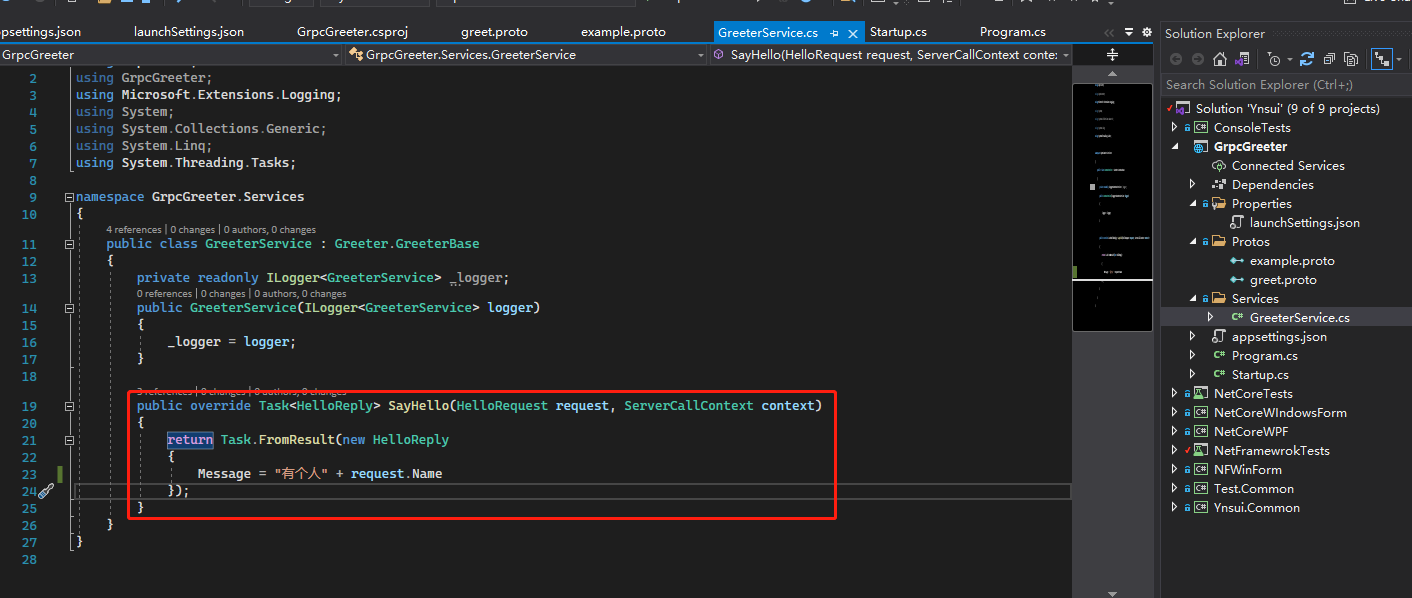1412x598 pixels.
Task: Collapse the Protos folder
Action: (x=1193, y=241)
